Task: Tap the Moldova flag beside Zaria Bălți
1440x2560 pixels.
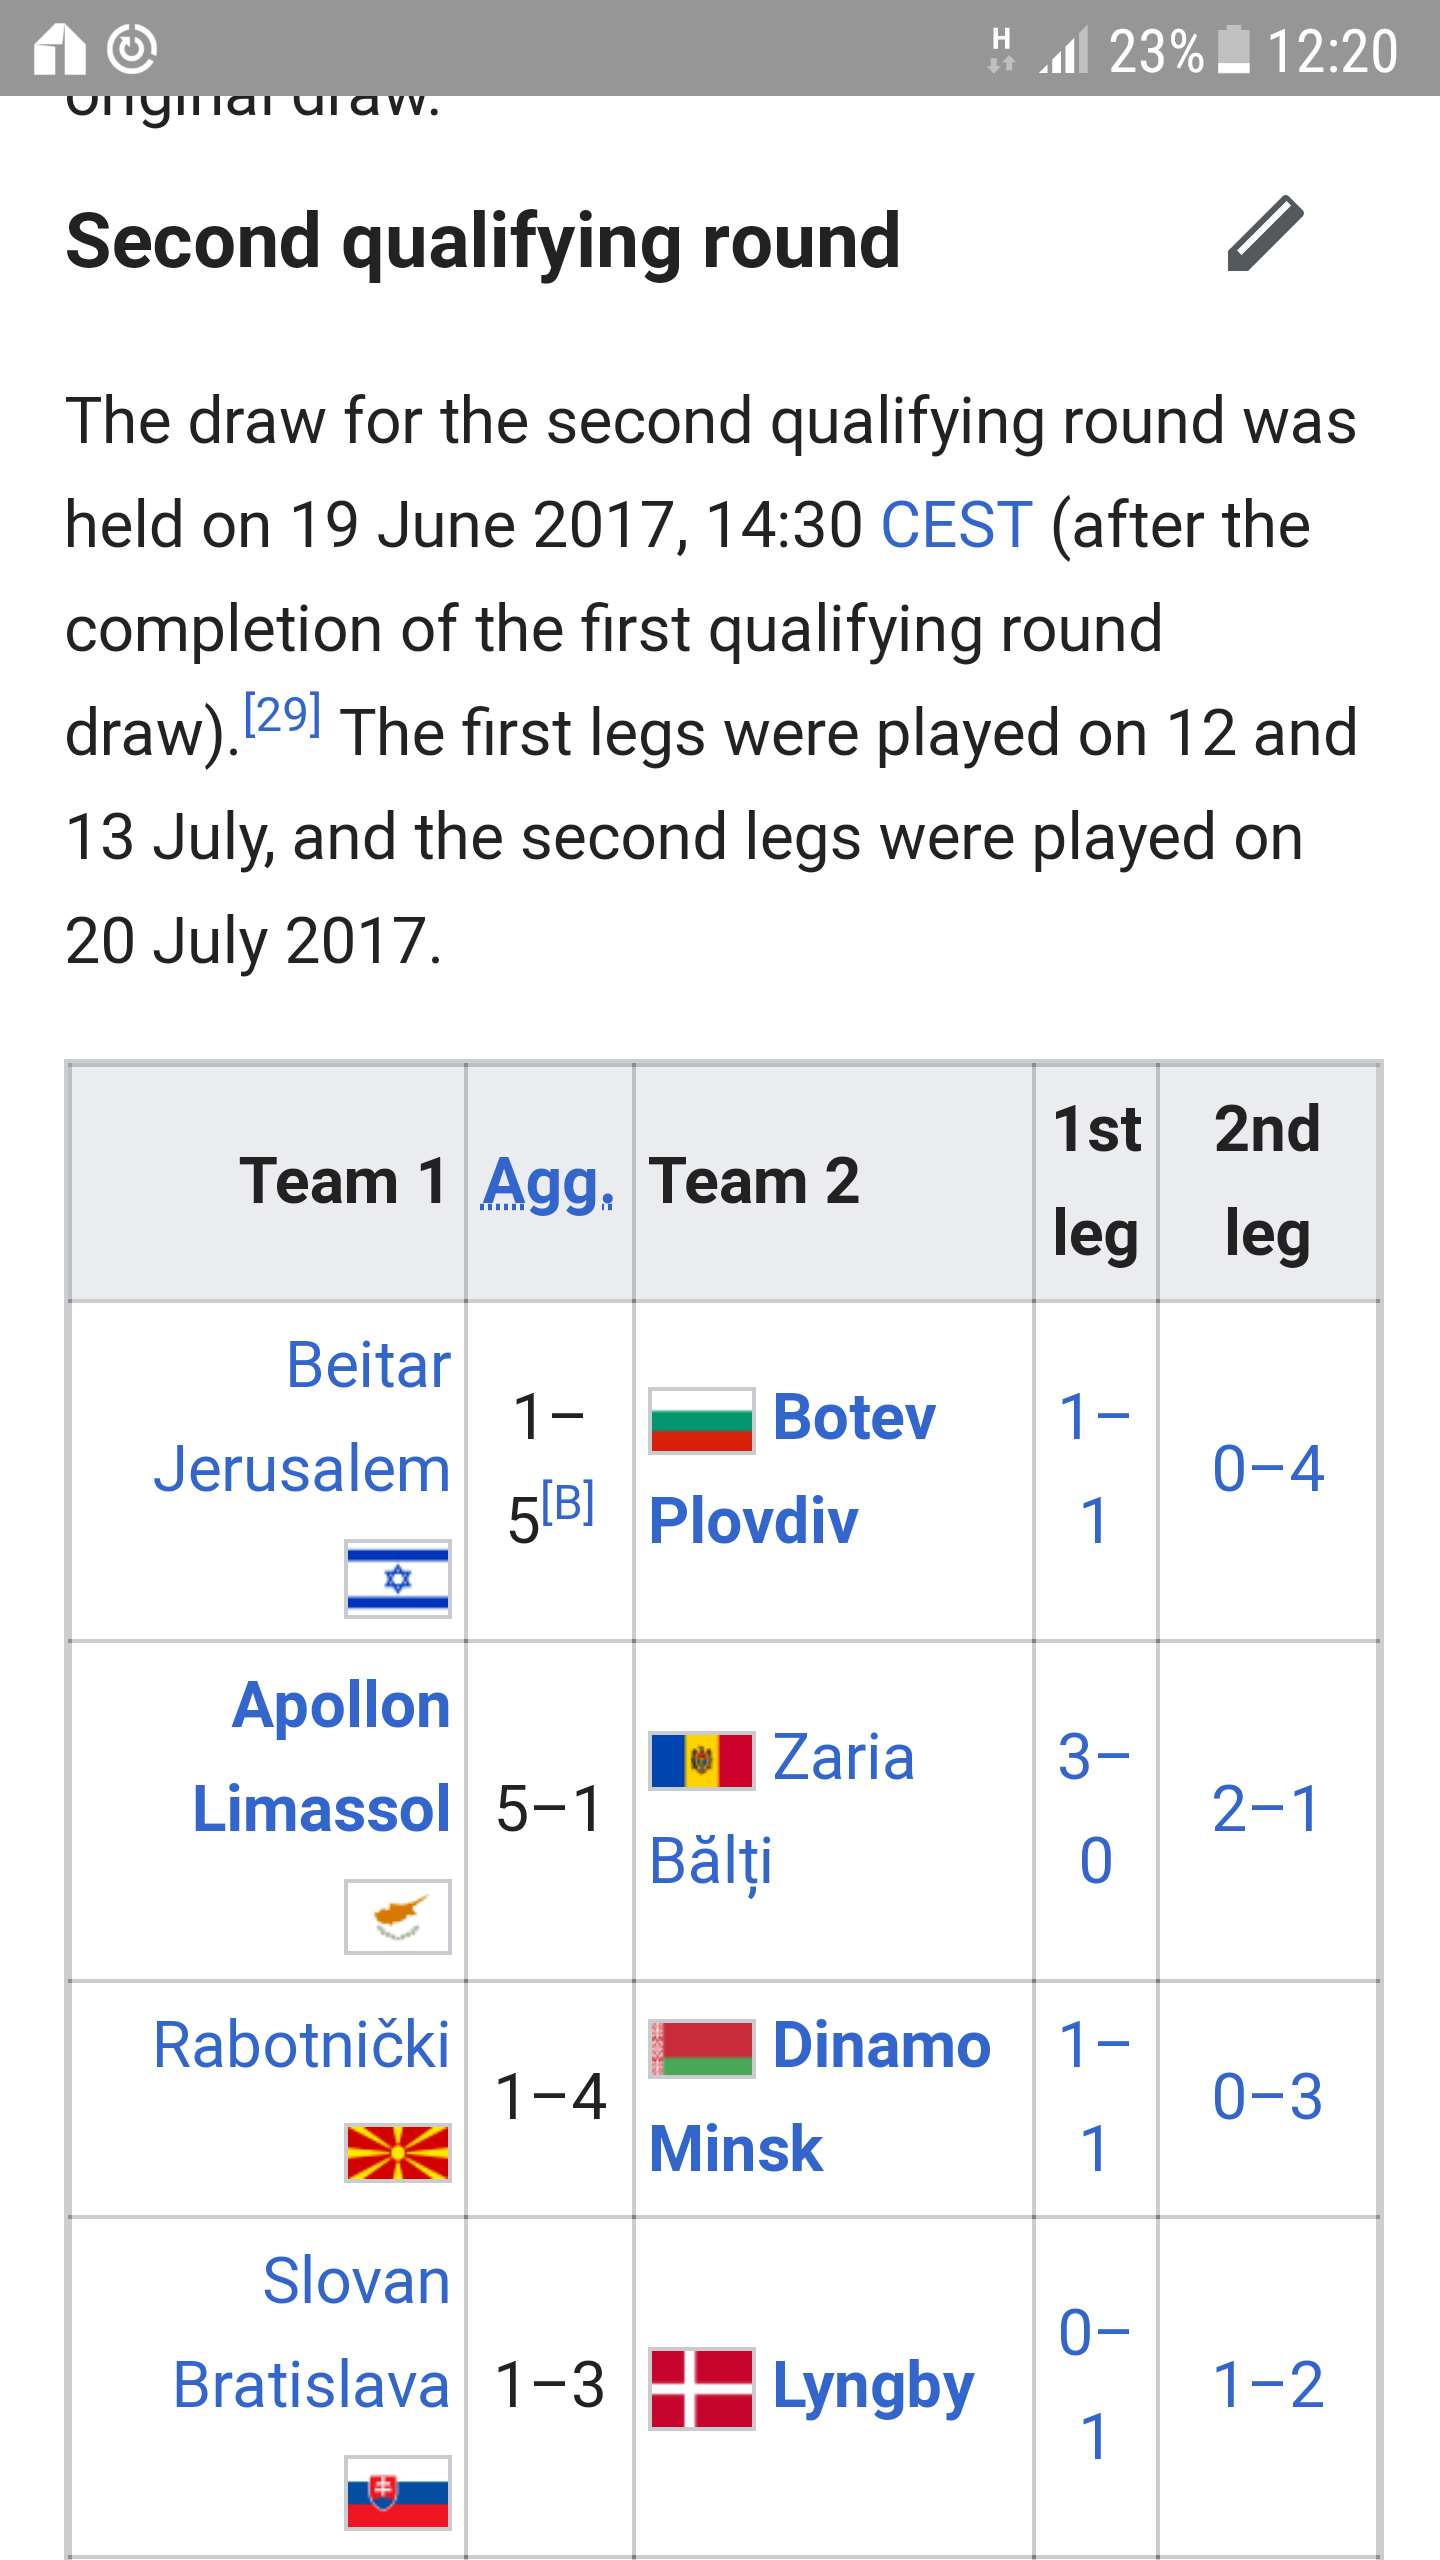Action: (x=701, y=1760)
